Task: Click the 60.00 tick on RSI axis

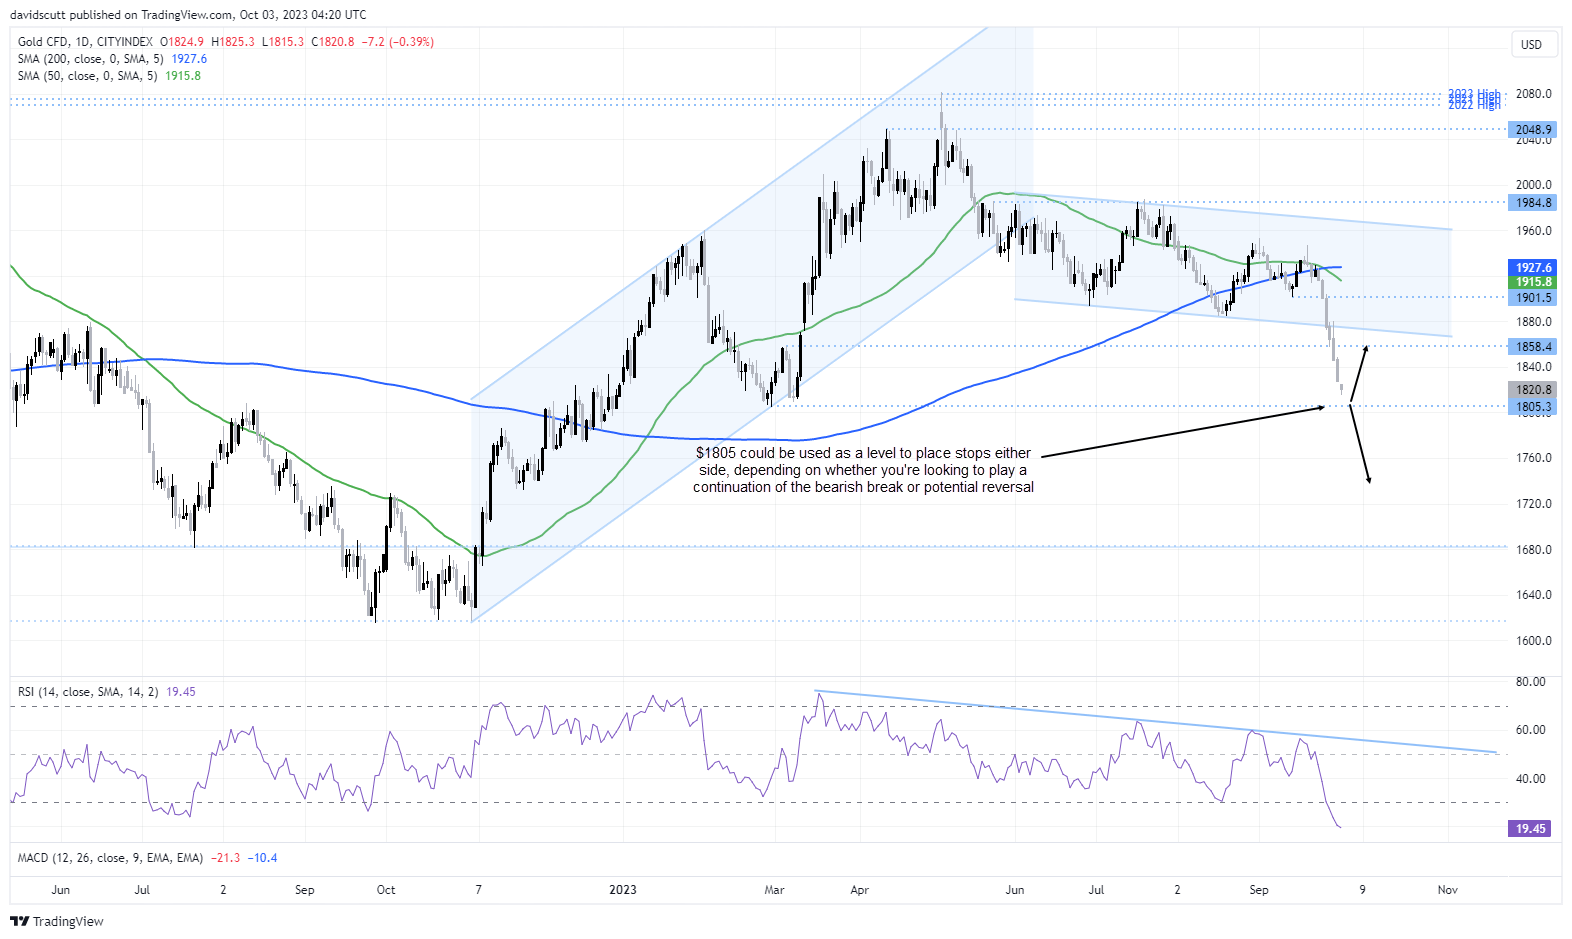Action: [1530, 730]
